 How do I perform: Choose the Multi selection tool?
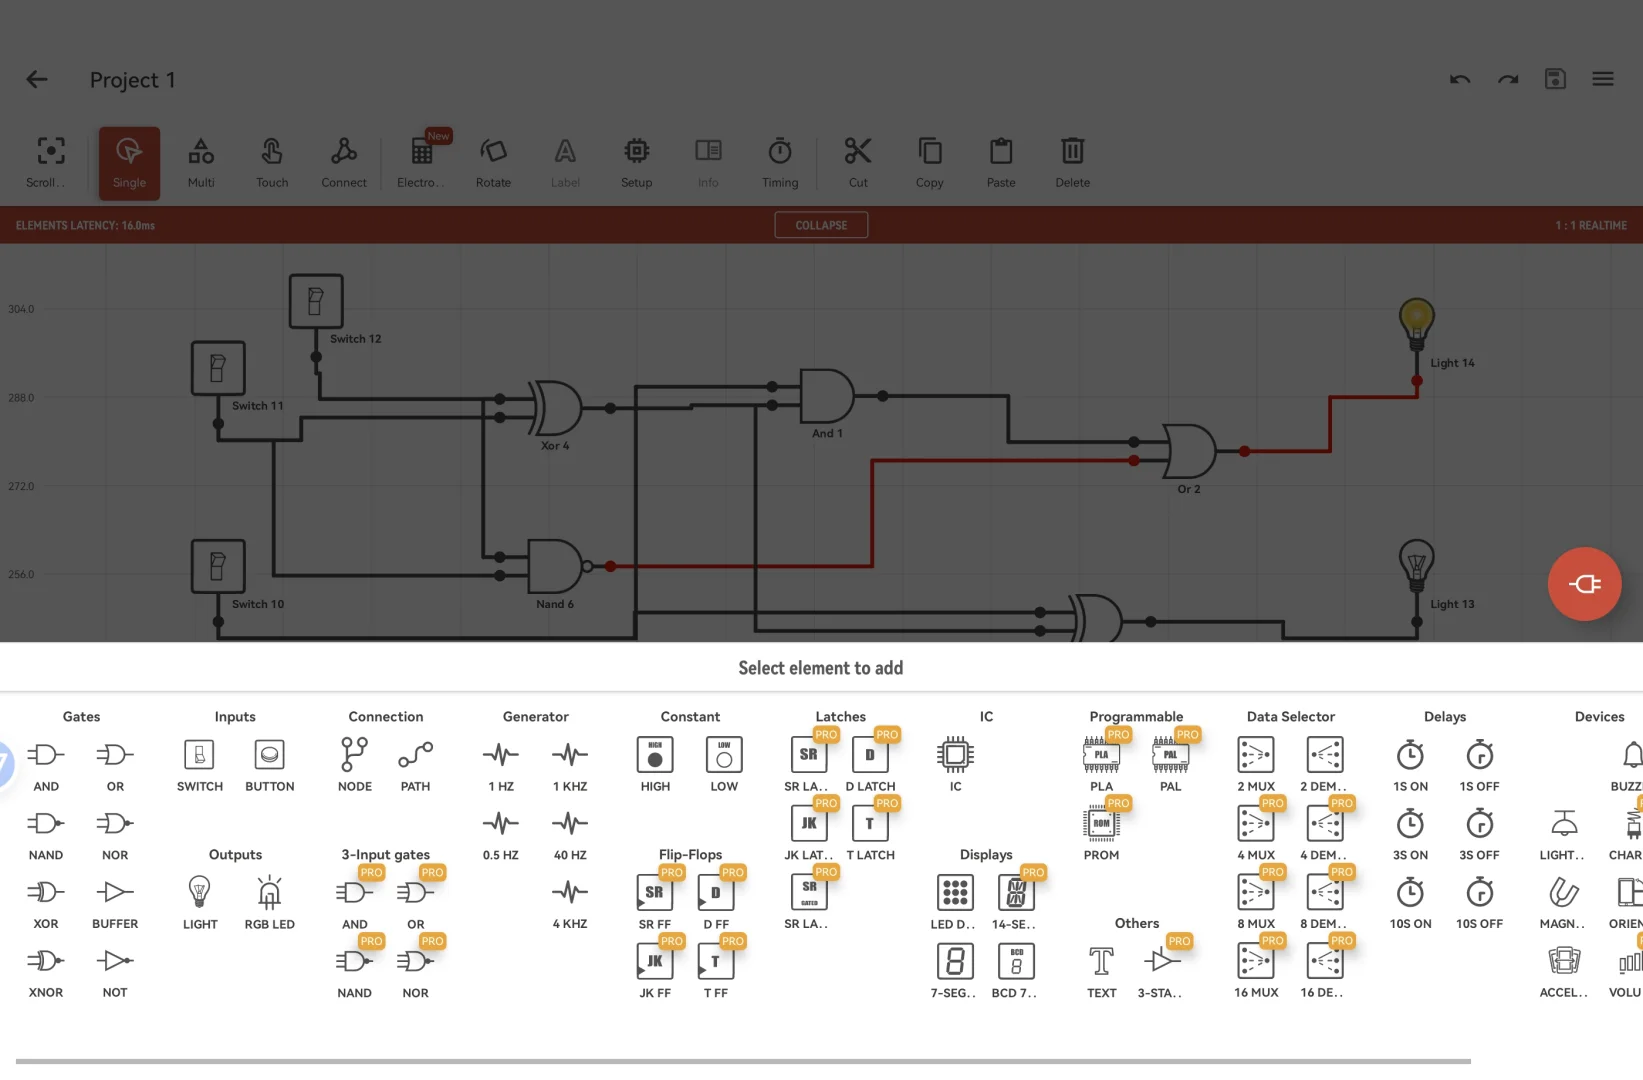pyautogui.click(x=201, y=162)
